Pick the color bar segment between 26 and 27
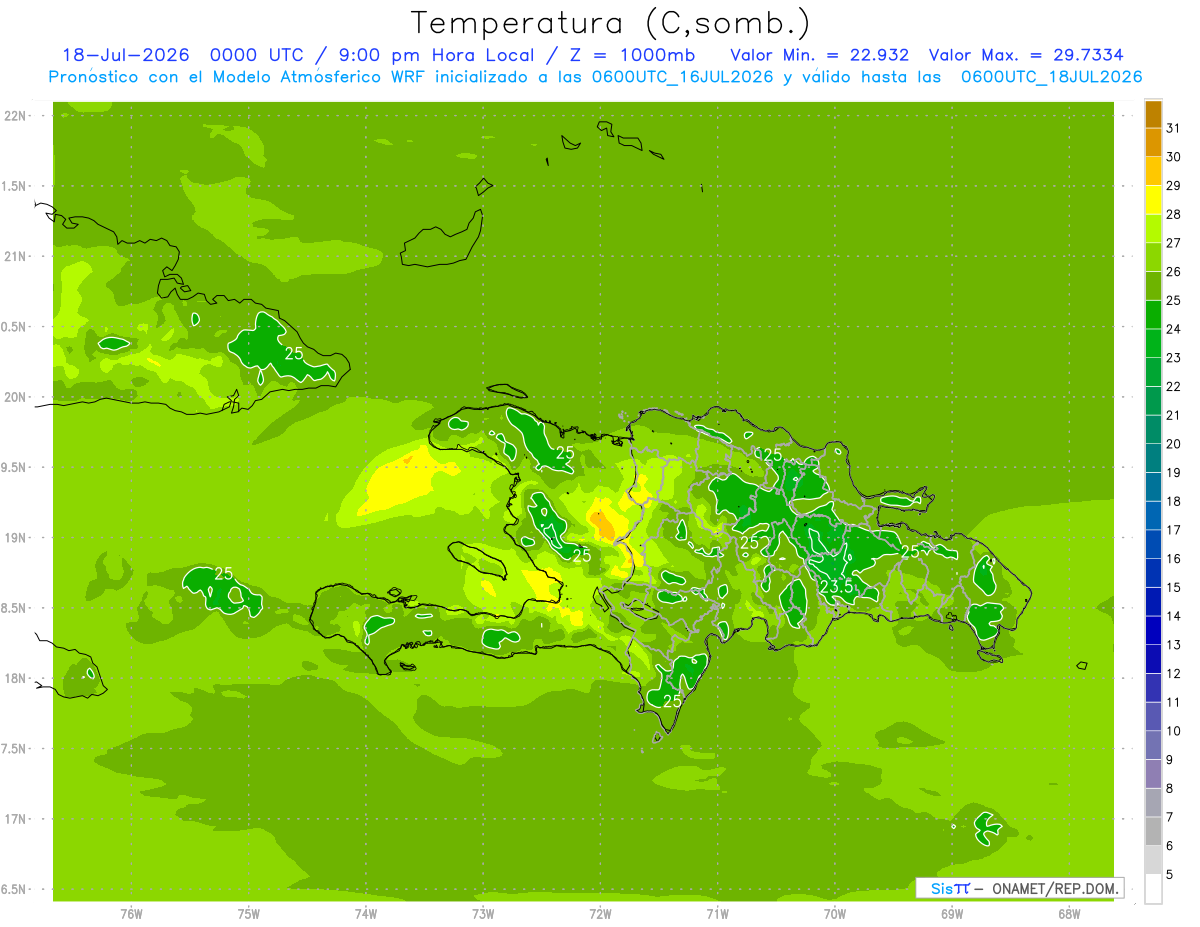 click(1153, 257)
